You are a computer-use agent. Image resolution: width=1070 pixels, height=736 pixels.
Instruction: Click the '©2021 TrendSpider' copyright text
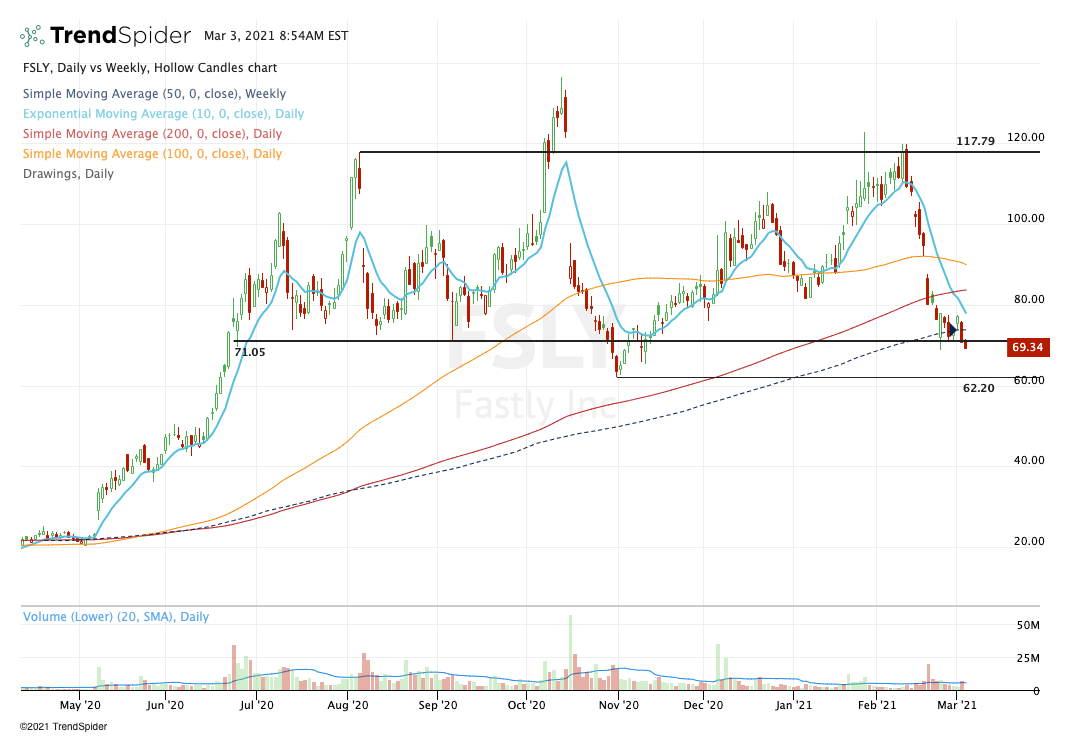63,726
